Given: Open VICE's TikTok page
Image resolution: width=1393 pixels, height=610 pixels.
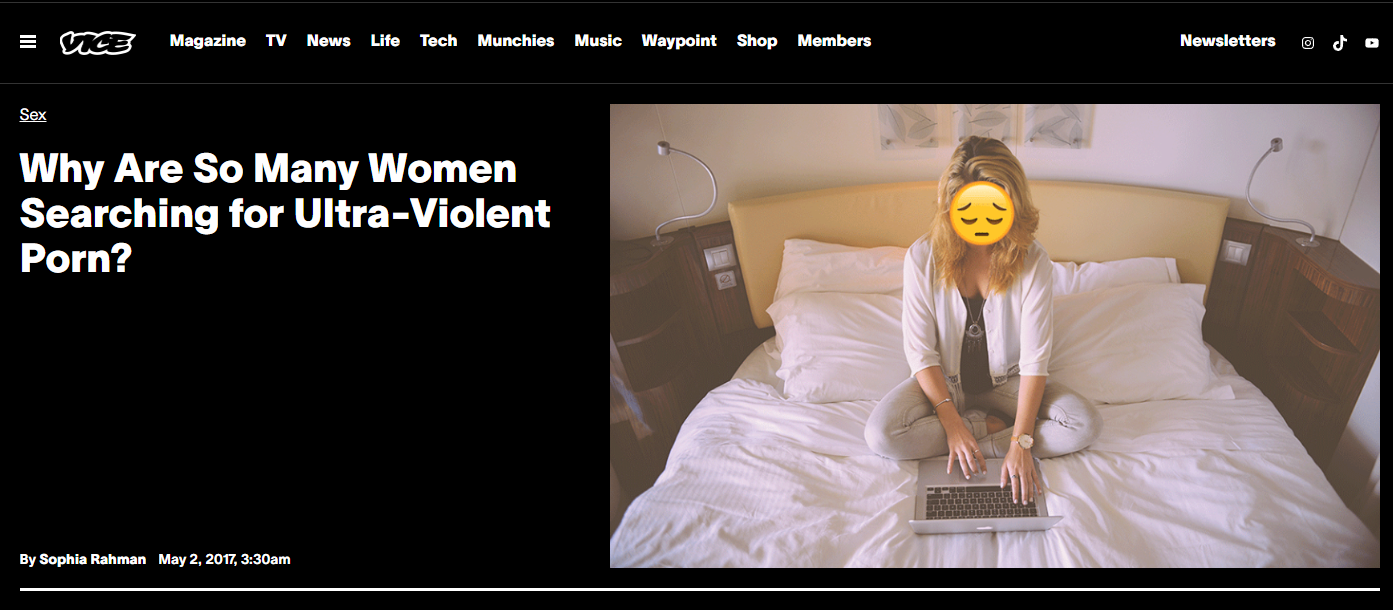Looking at the screenshot, I should pos(1340,42).
